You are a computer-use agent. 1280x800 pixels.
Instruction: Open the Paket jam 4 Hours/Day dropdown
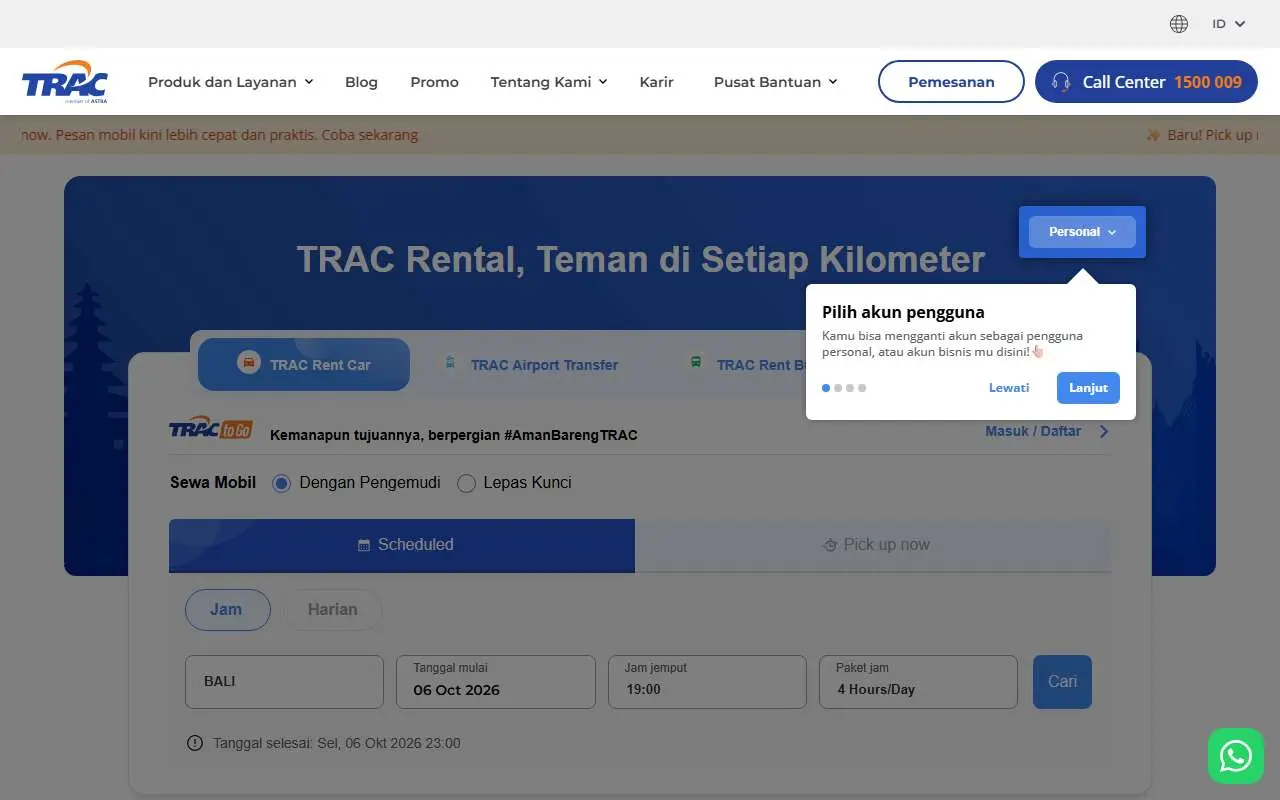[x=918, y=682]
